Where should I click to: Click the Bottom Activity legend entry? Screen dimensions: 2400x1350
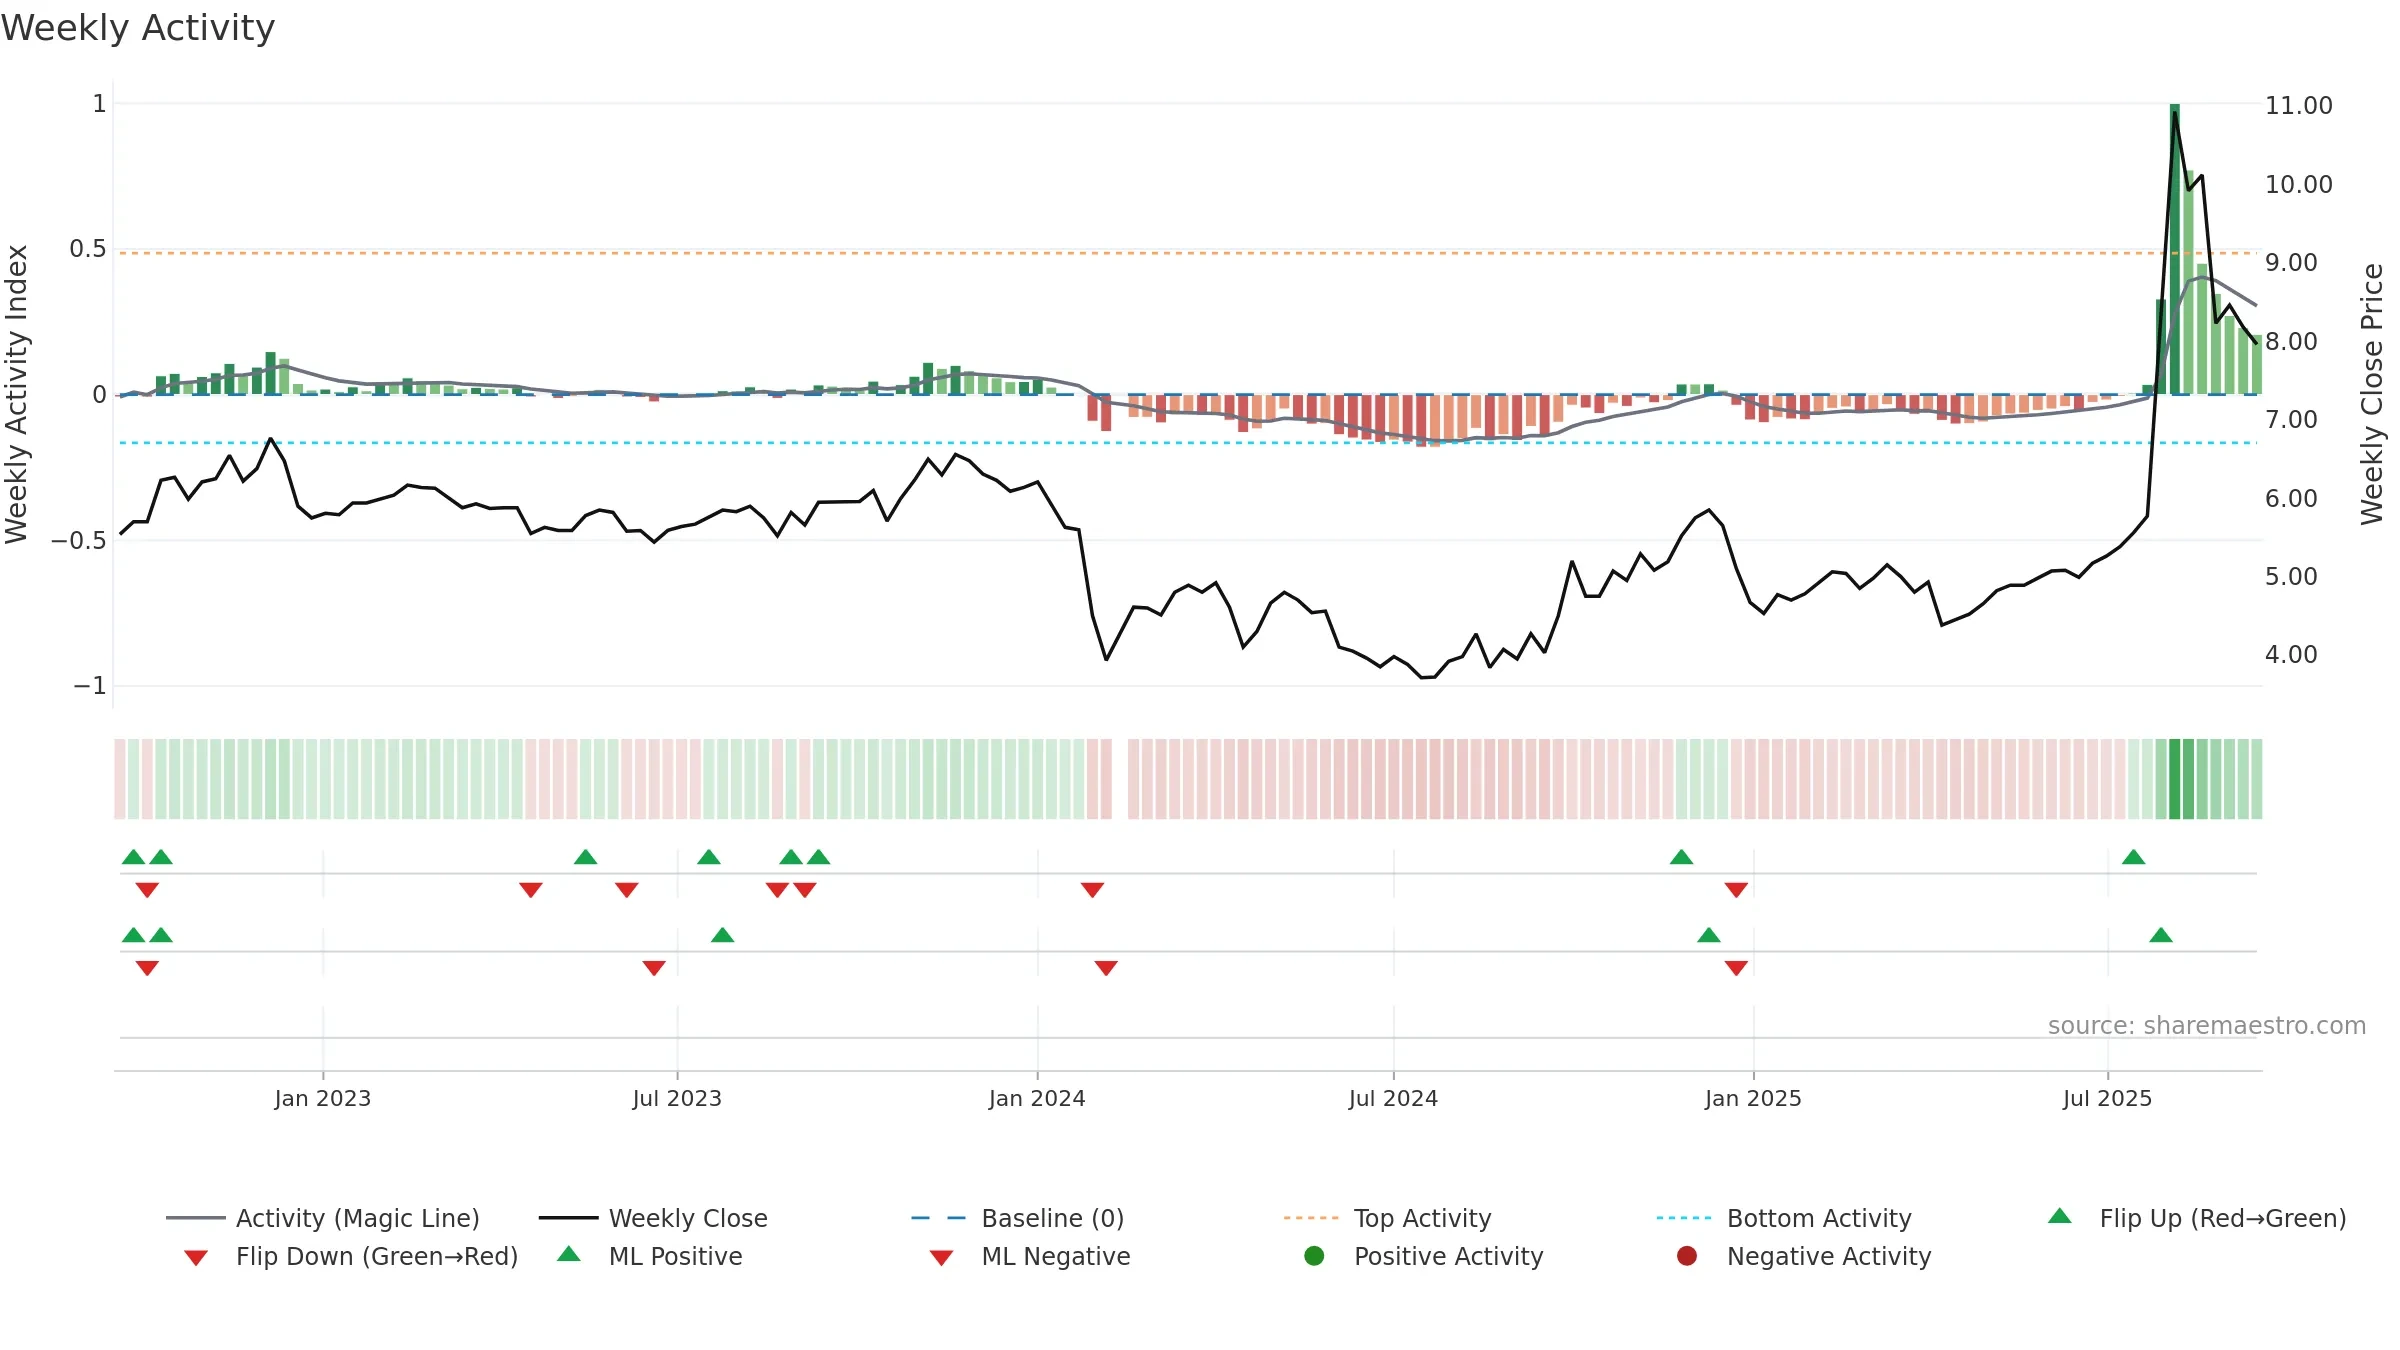click(1784, 1218)
